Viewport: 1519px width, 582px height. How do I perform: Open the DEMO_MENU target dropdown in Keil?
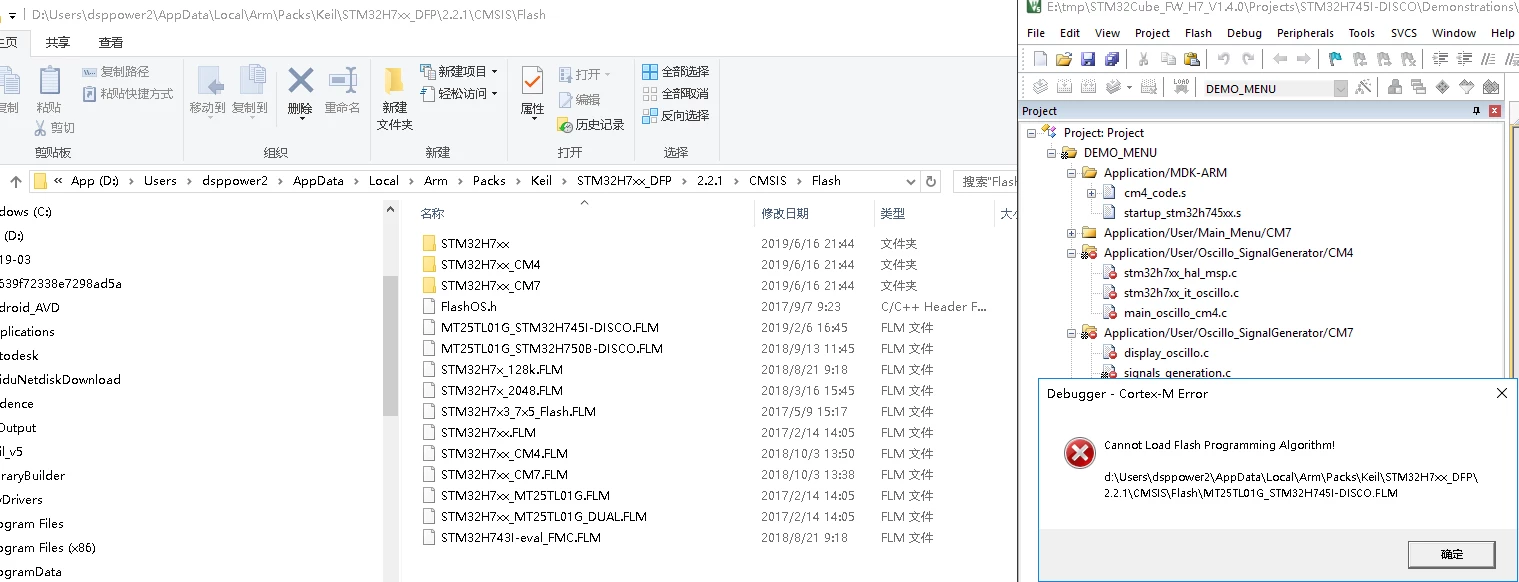(1340, 88)
